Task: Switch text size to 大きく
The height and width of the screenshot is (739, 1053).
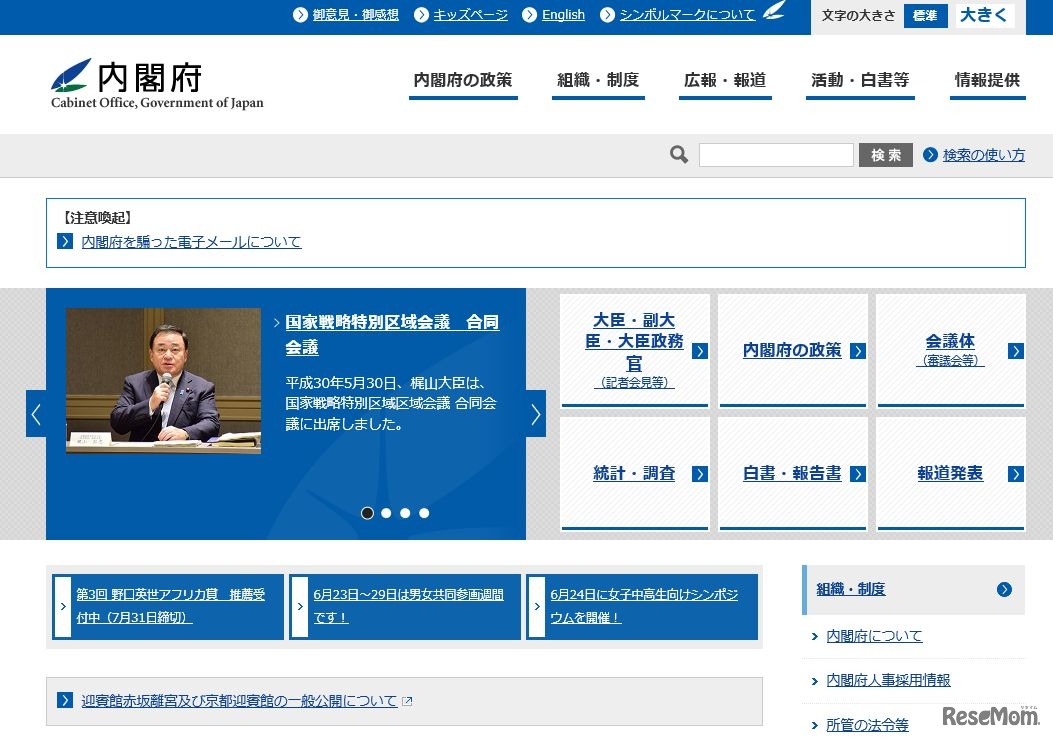Action: coord(985,15)
